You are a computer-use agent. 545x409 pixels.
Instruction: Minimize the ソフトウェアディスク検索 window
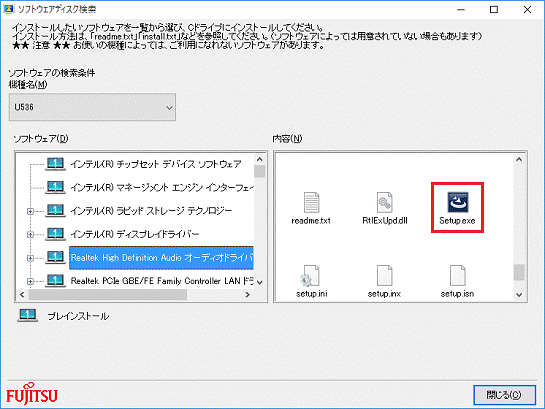point(461,9)
